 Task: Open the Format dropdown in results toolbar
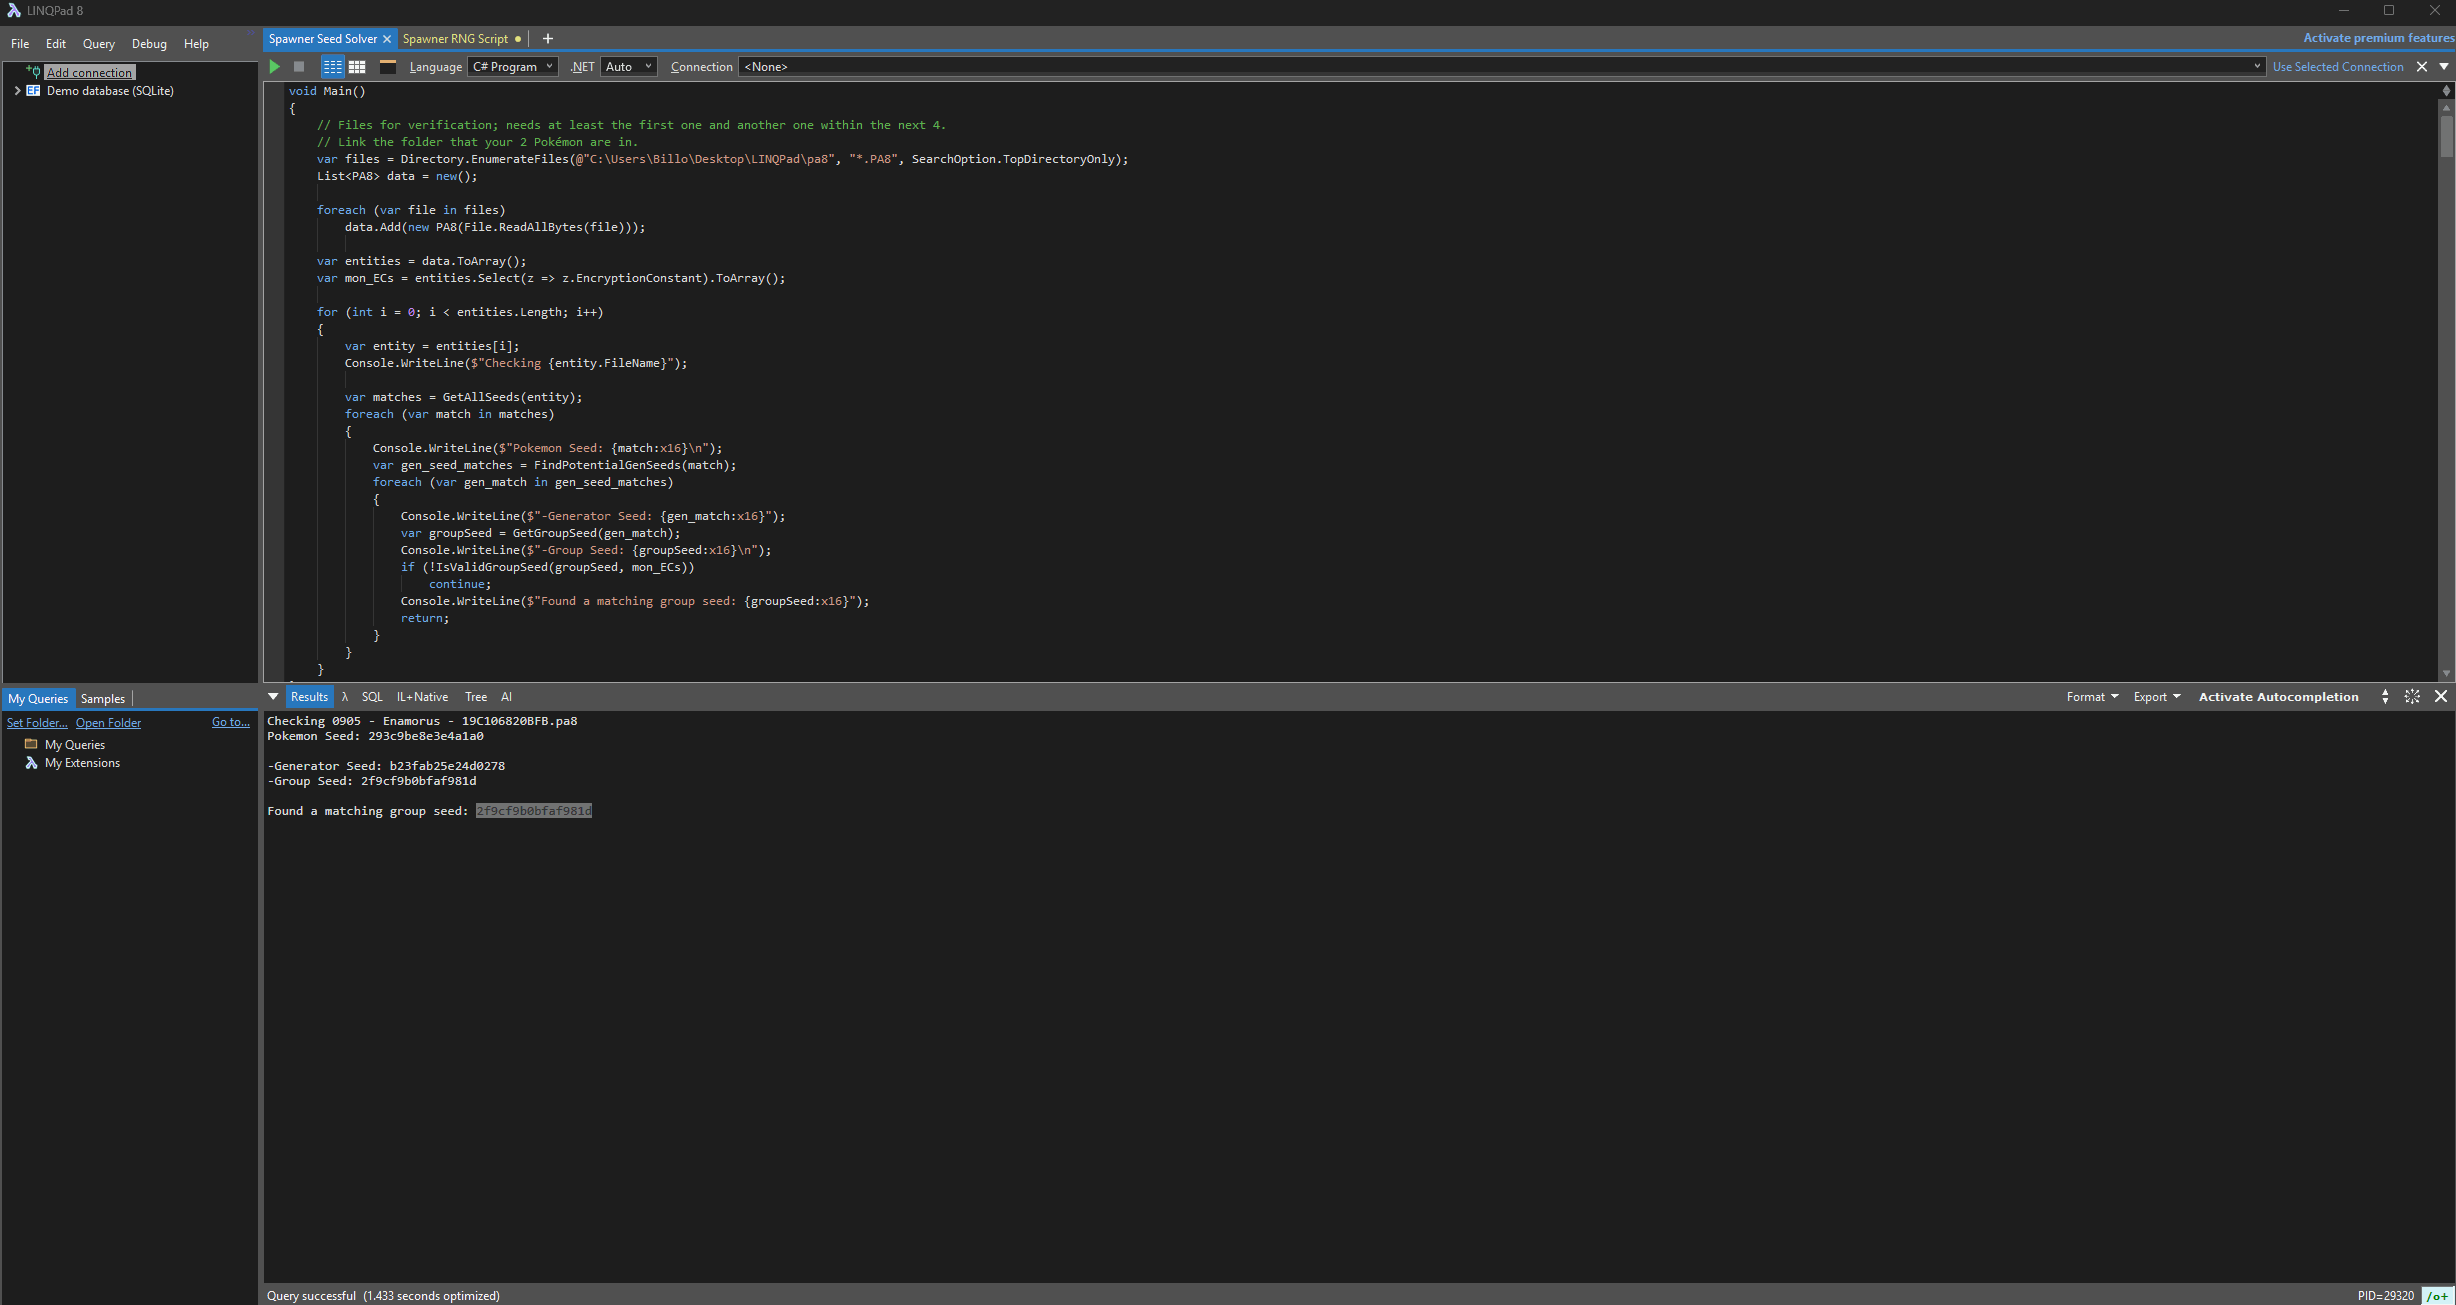coord(2092,697)
